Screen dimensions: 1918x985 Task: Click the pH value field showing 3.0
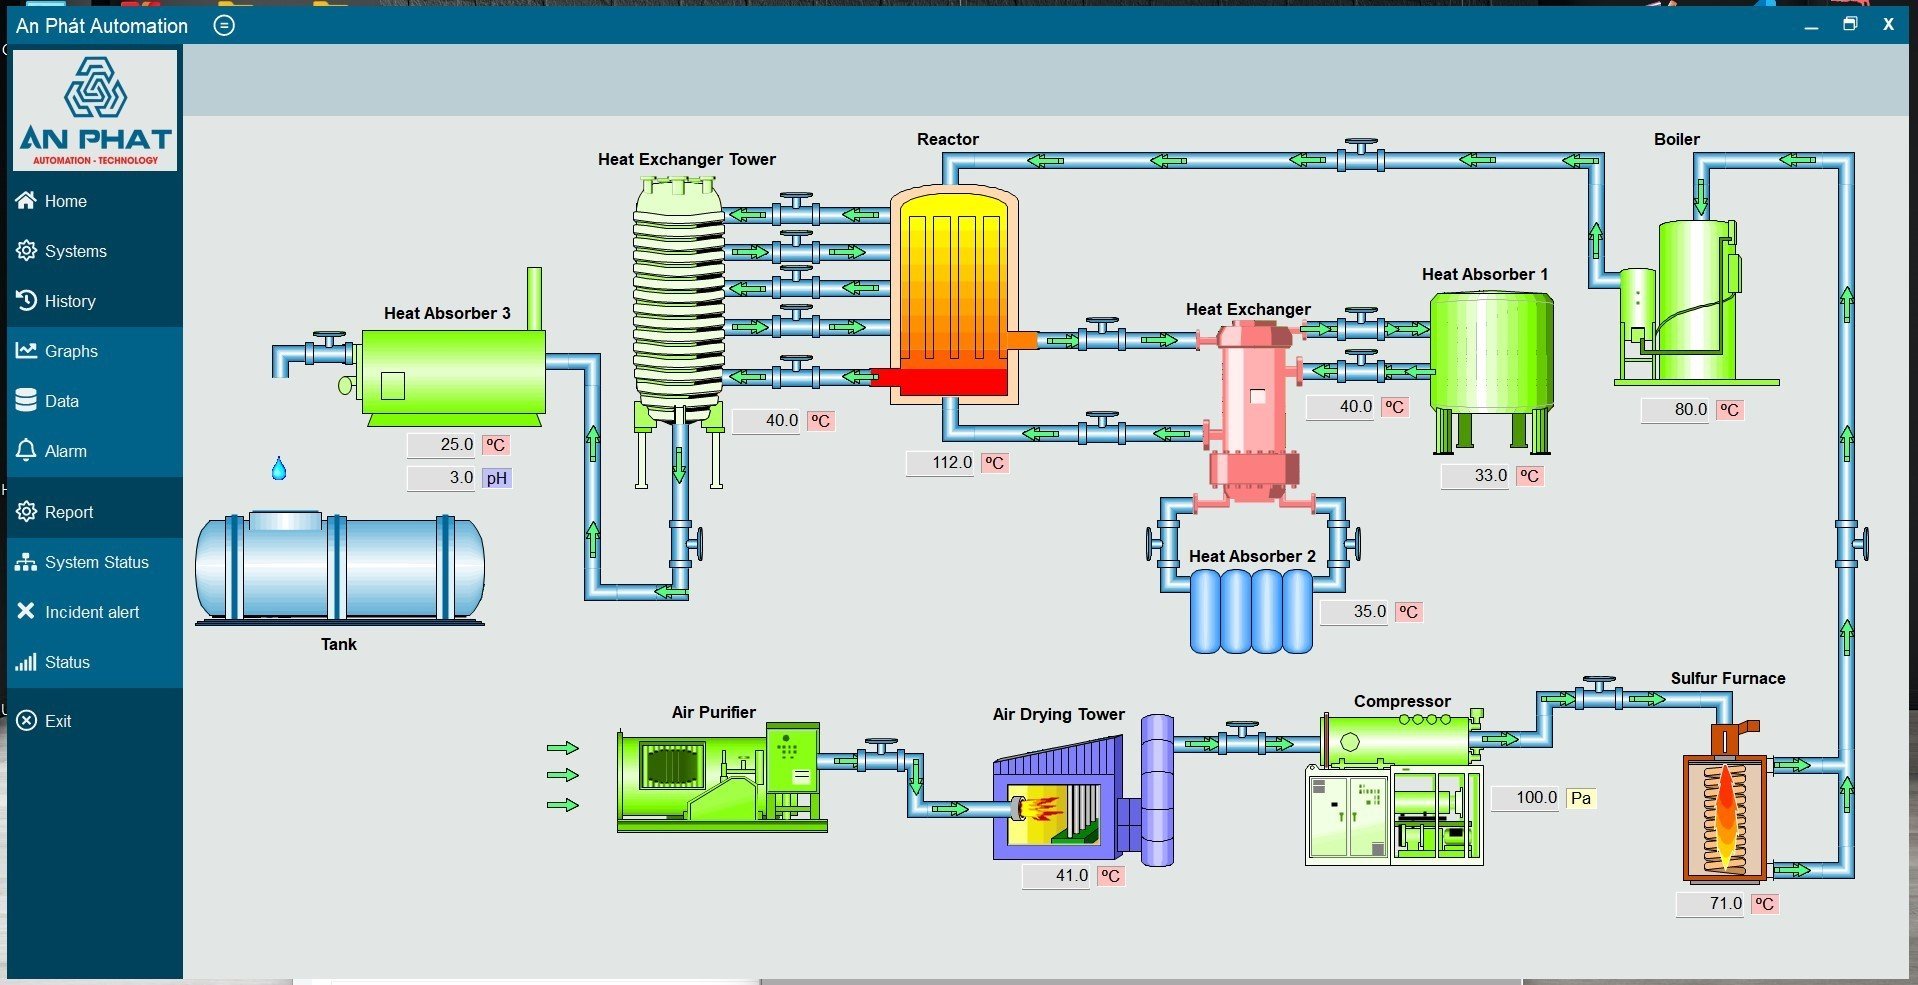coord(441,478)
